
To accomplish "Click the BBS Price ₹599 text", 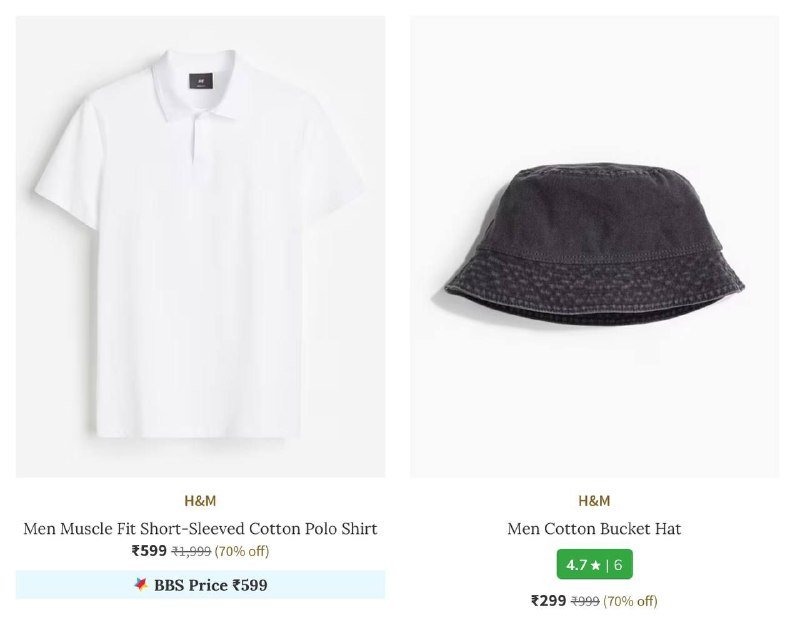I will tap(210, 585).
